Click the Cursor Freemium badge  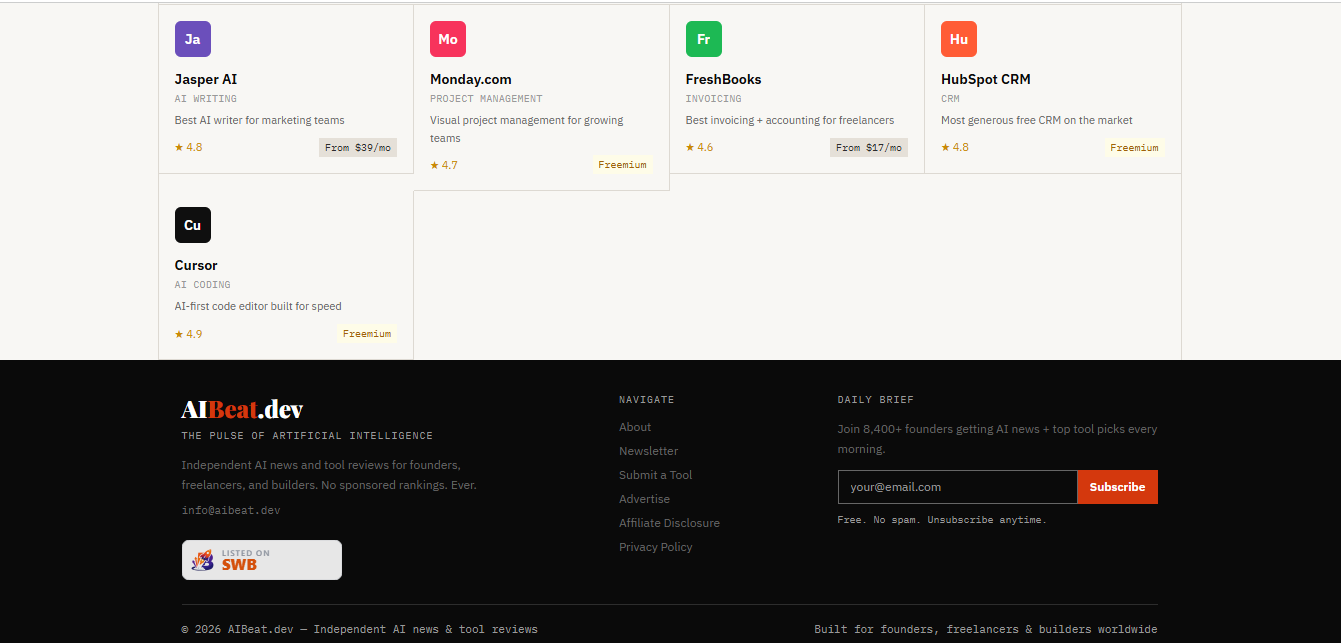click(x=367, y=334)
